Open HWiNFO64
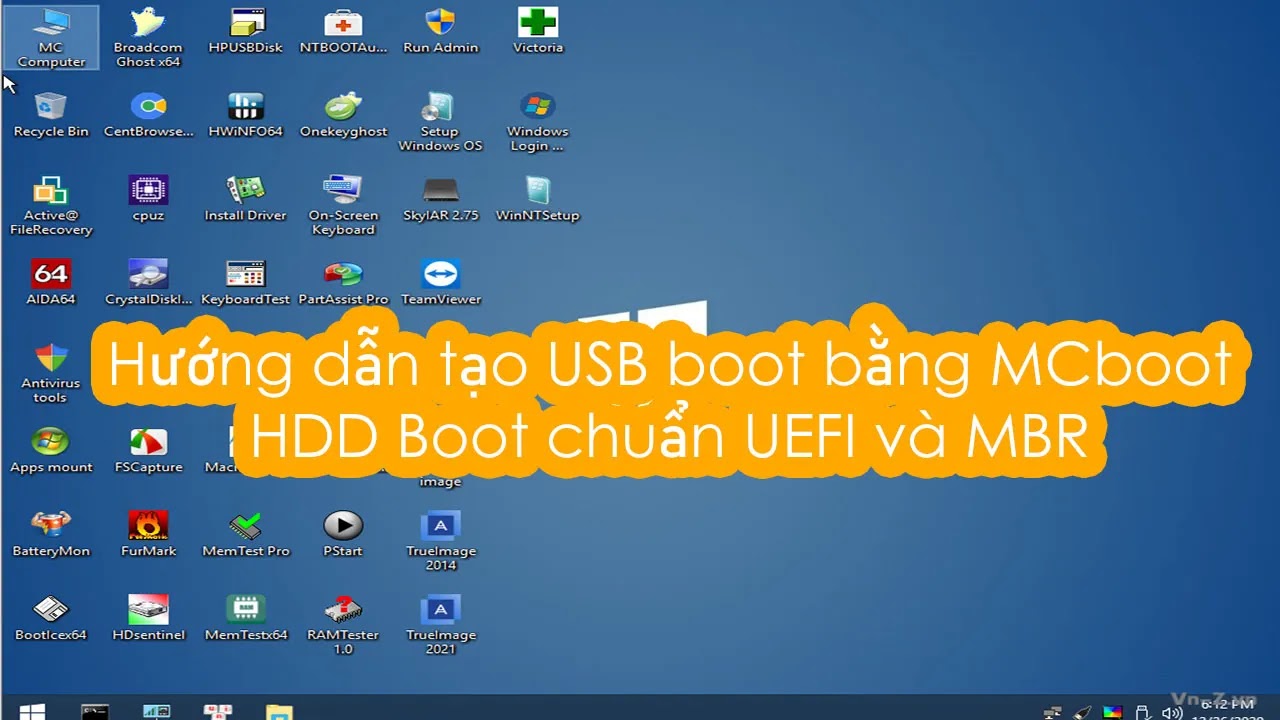This screenshot has width=1280, height=720. [246, 114]
